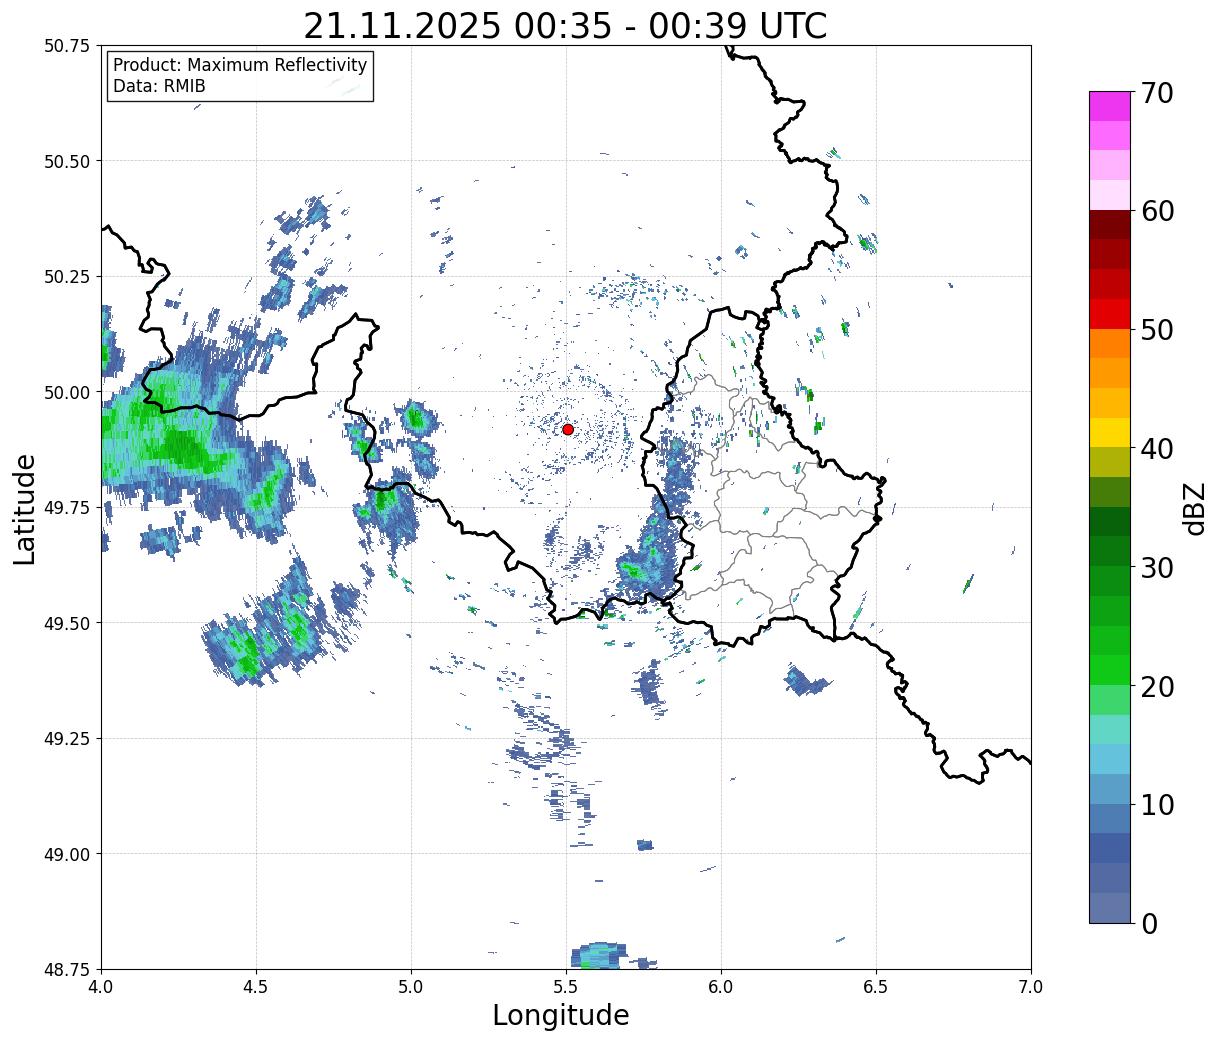Viewport: 1219px width, 1040px height.
Task: Click the colorbar tick label 70
Action: coord(1157,93)
